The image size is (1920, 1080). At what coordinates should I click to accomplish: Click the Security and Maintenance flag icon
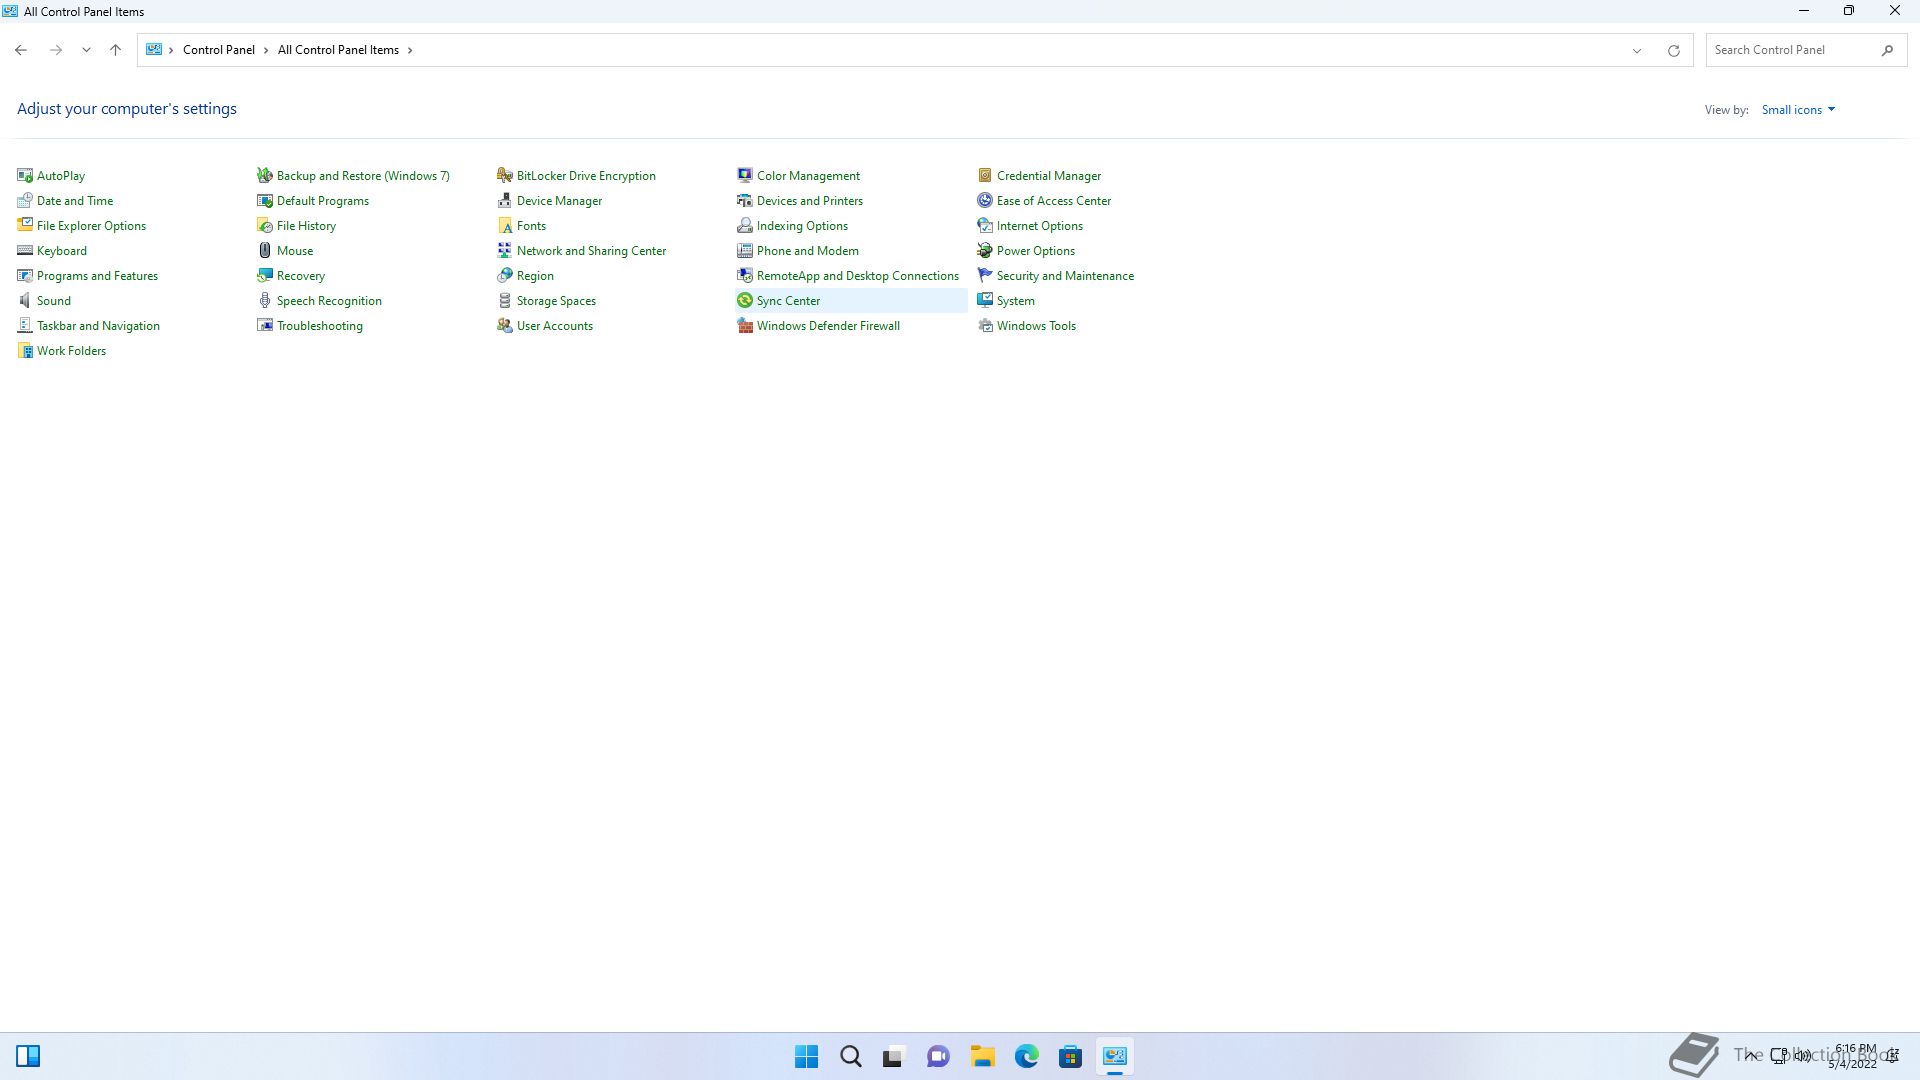point(985,275)
